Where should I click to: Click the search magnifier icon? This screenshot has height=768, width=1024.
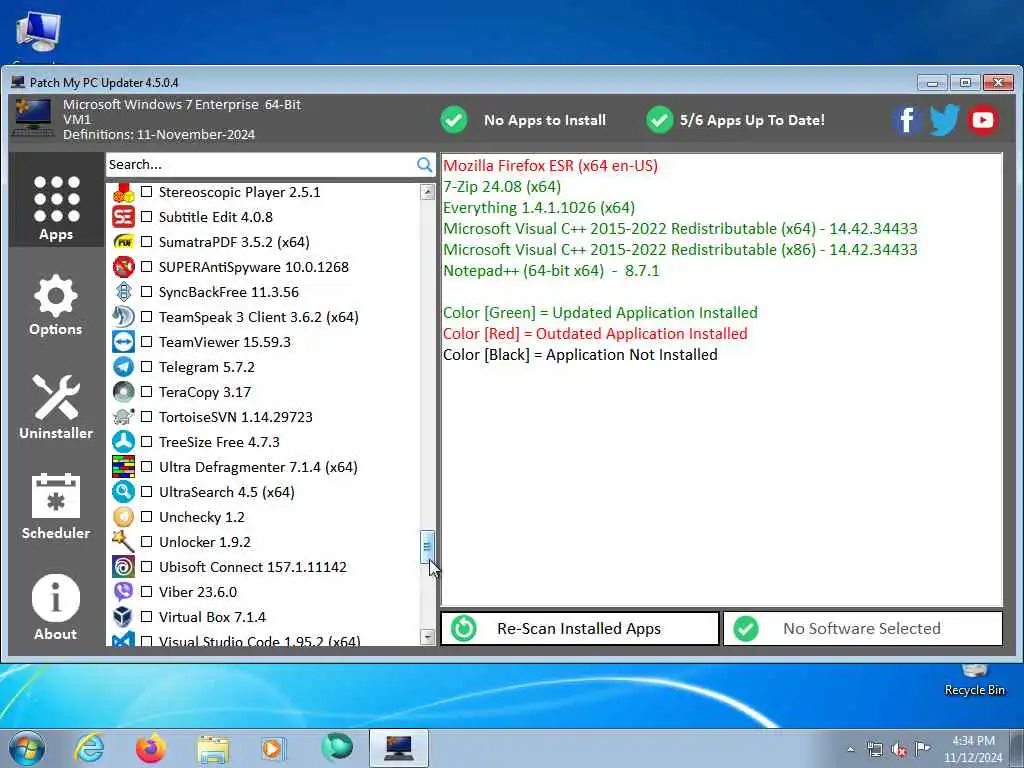click(x=424, y=165)
